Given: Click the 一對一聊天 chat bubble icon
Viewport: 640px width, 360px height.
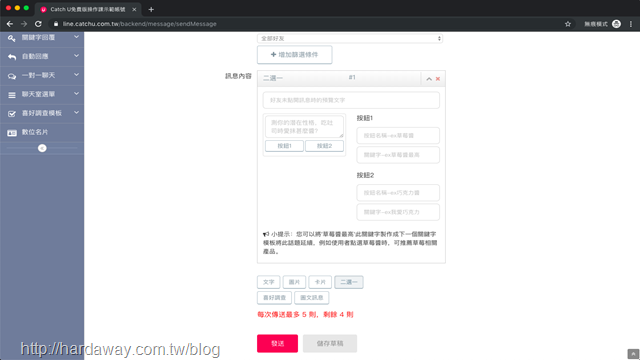Looking at the screenshot, I should (x=12, y=76).
